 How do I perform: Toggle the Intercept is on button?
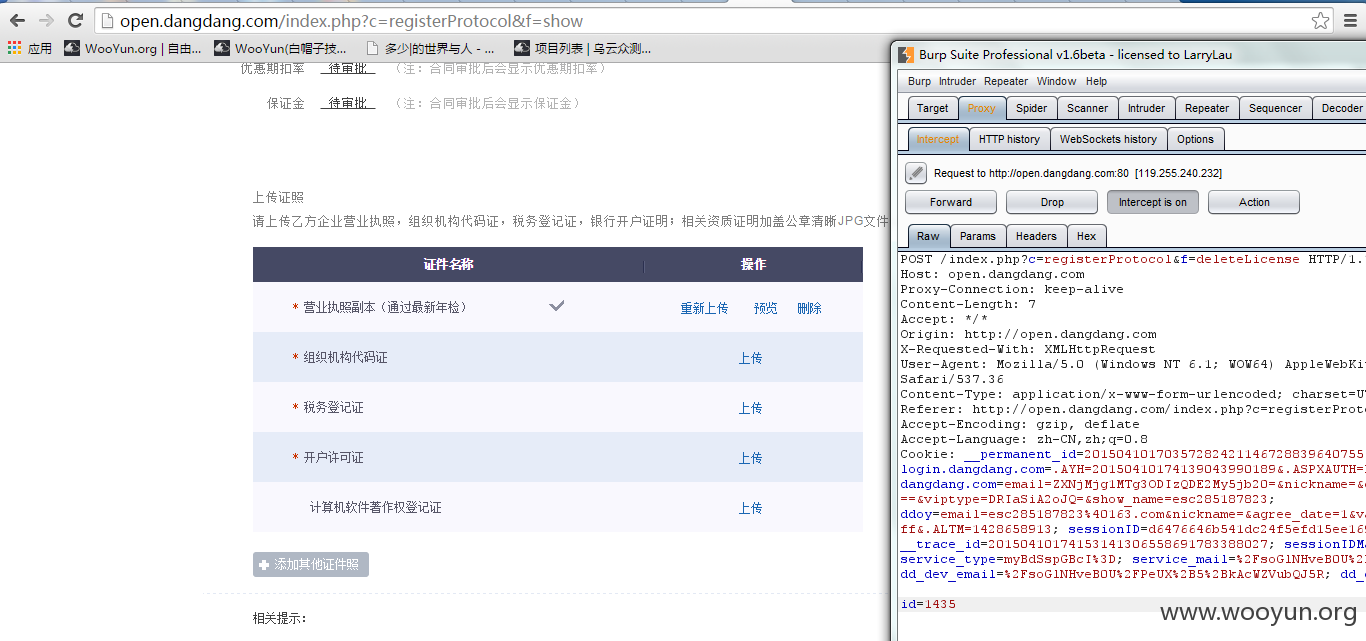(x=1153, y=202)
